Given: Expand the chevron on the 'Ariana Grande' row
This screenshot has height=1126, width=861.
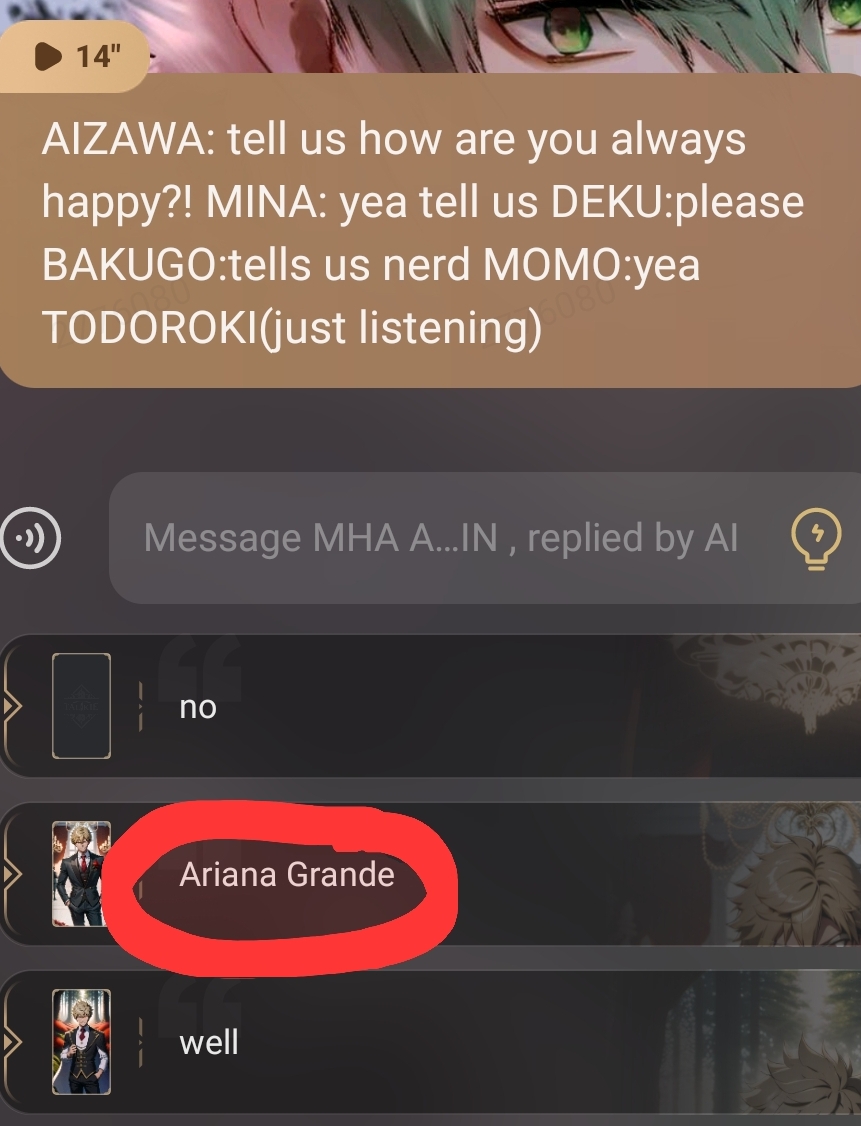Looking at the screenshot, I should (x=11, y=874).
